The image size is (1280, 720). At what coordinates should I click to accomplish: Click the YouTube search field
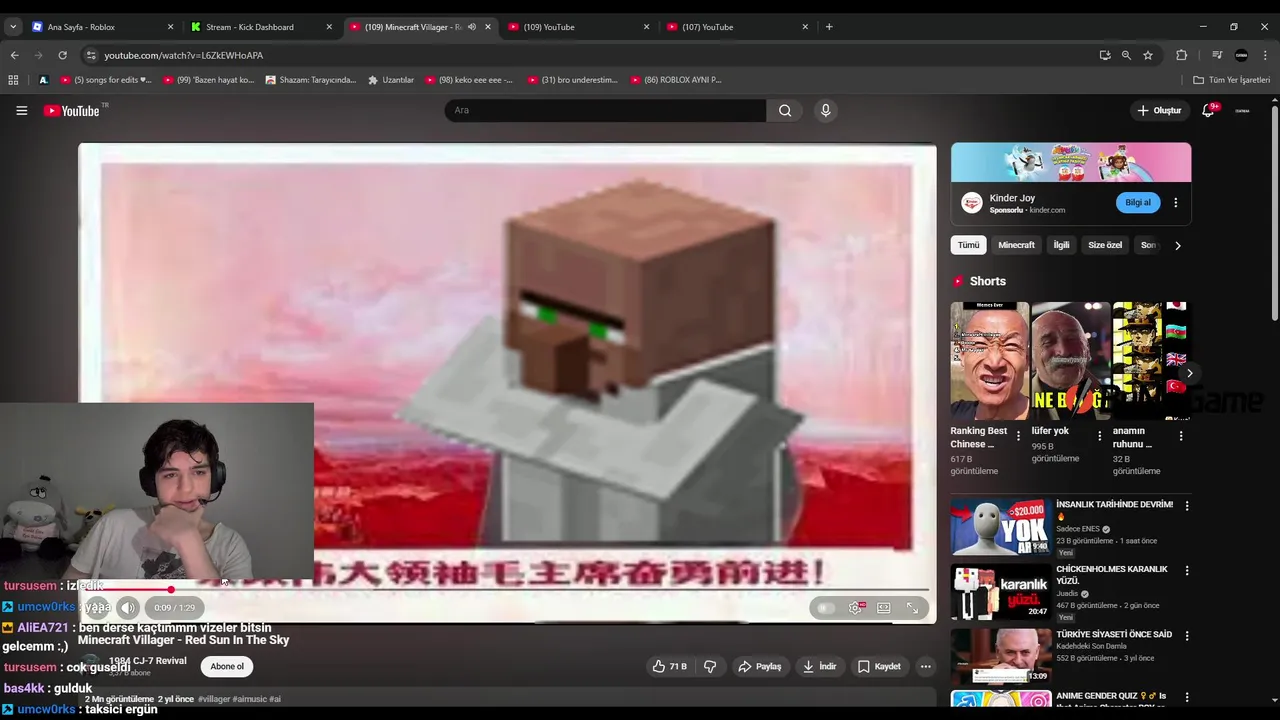click(x=605, y=110)
